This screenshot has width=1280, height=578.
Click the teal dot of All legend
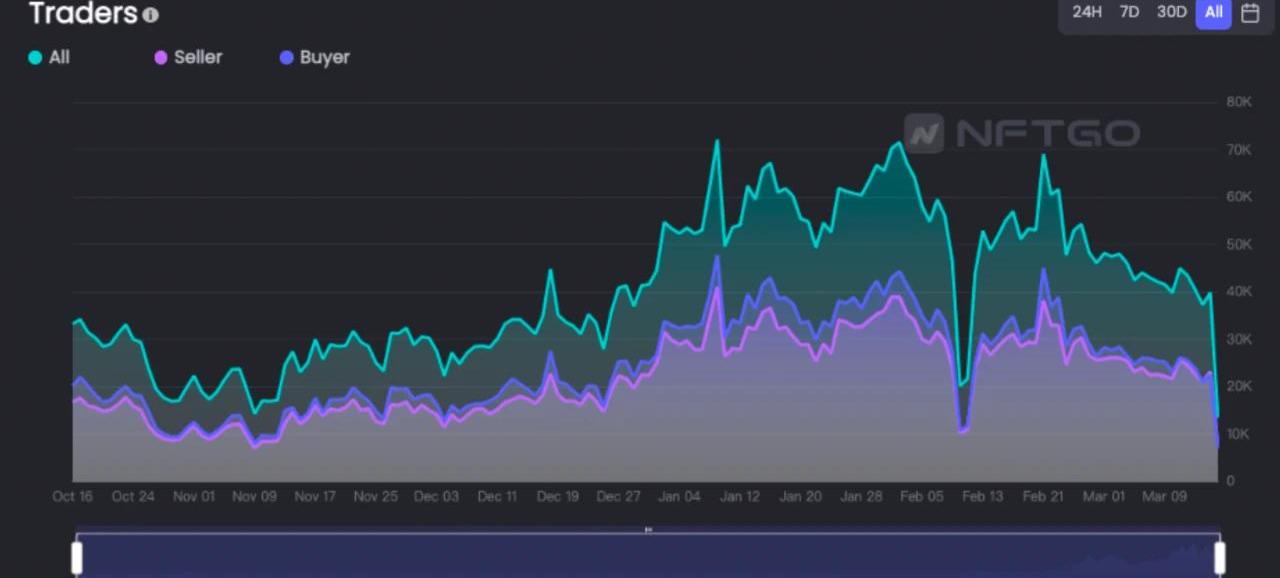[x=36, y=58]
